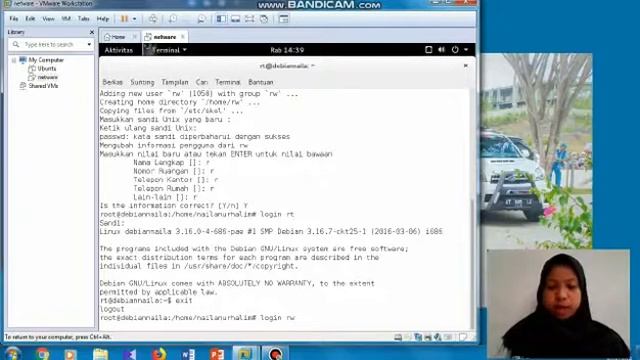Open the Bantuan terminal menu

pyautogui.click(x=260, y=82)
